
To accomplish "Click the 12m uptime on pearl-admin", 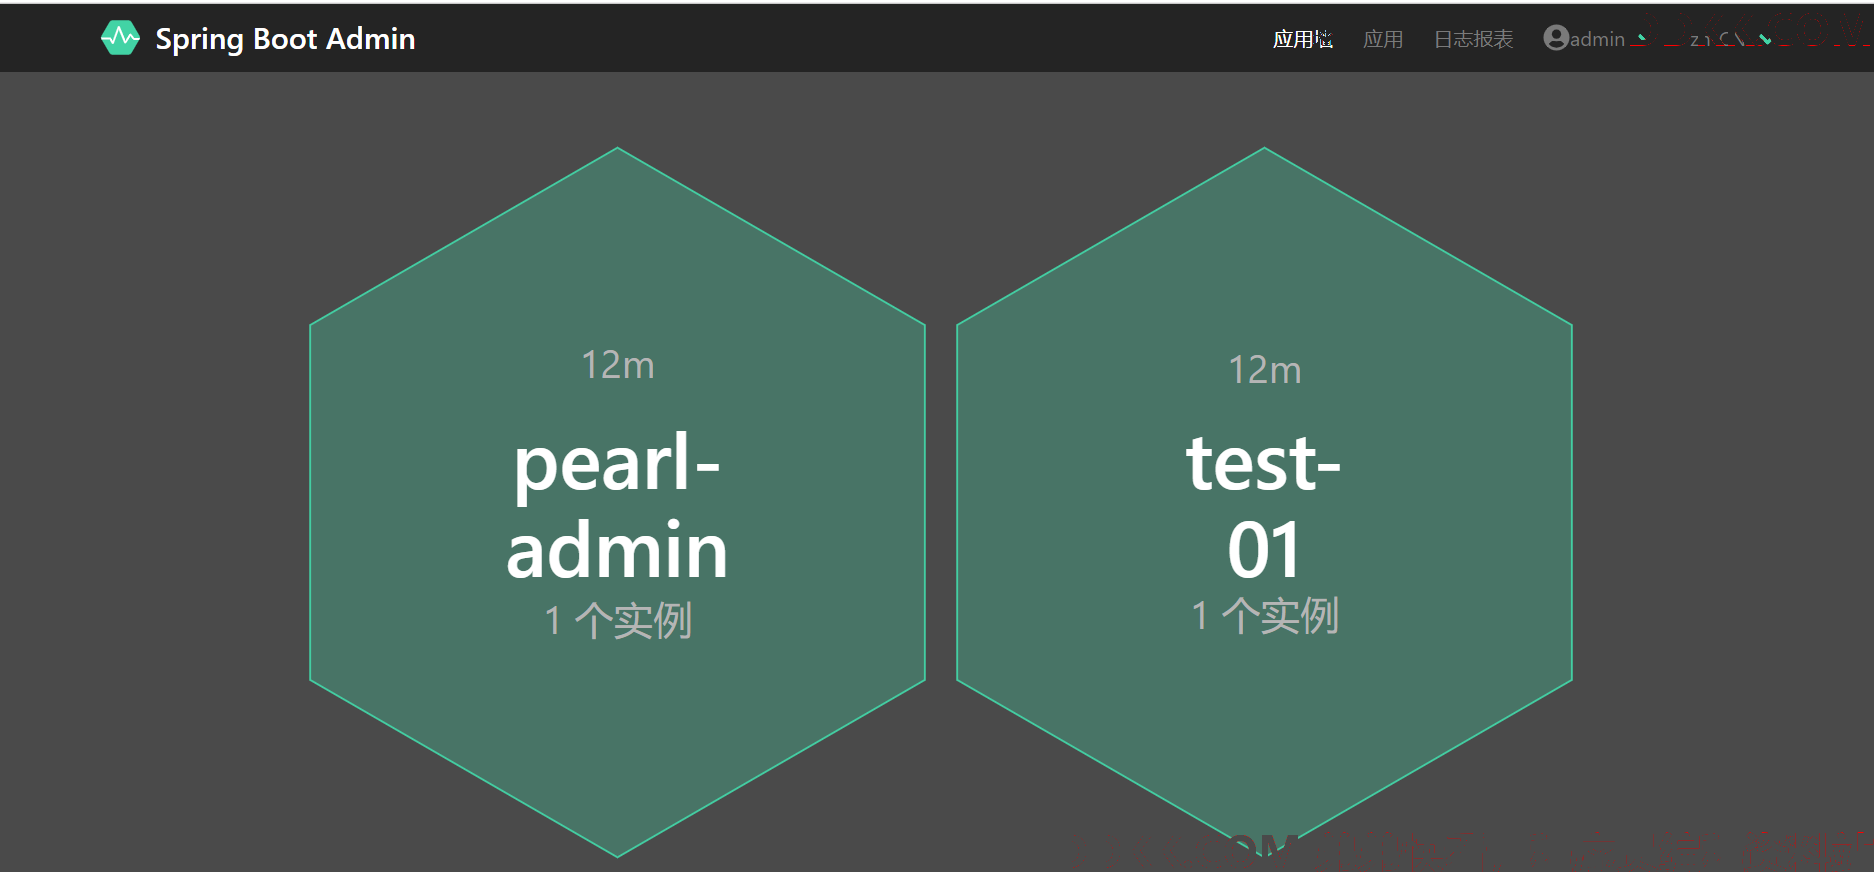I will [618, 365].
